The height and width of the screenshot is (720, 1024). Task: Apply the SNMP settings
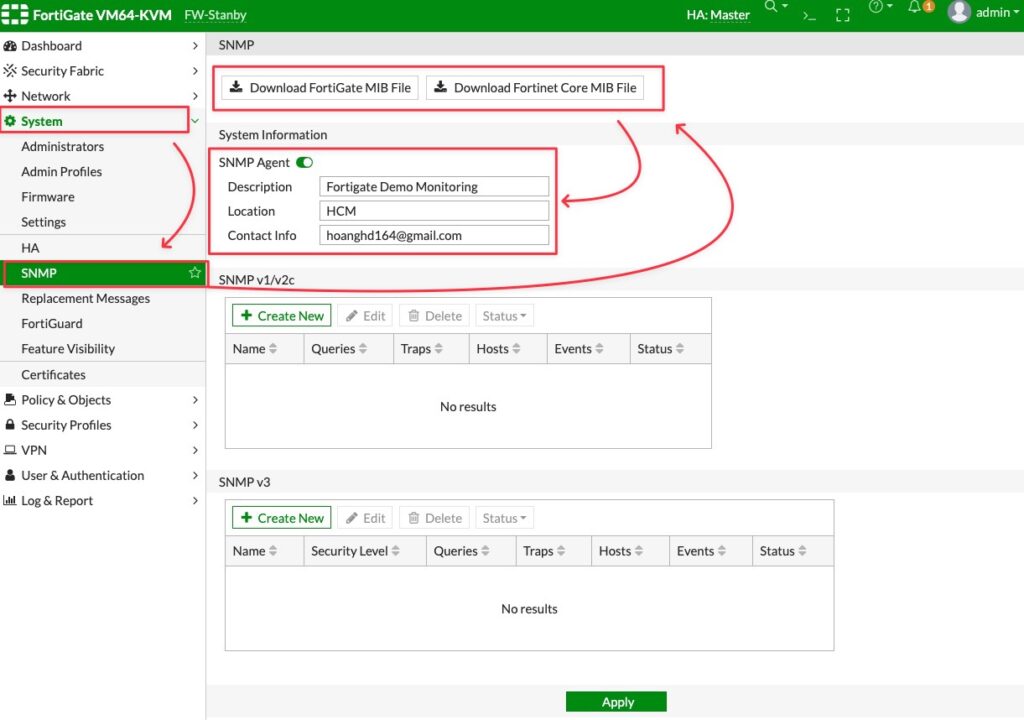616,702
